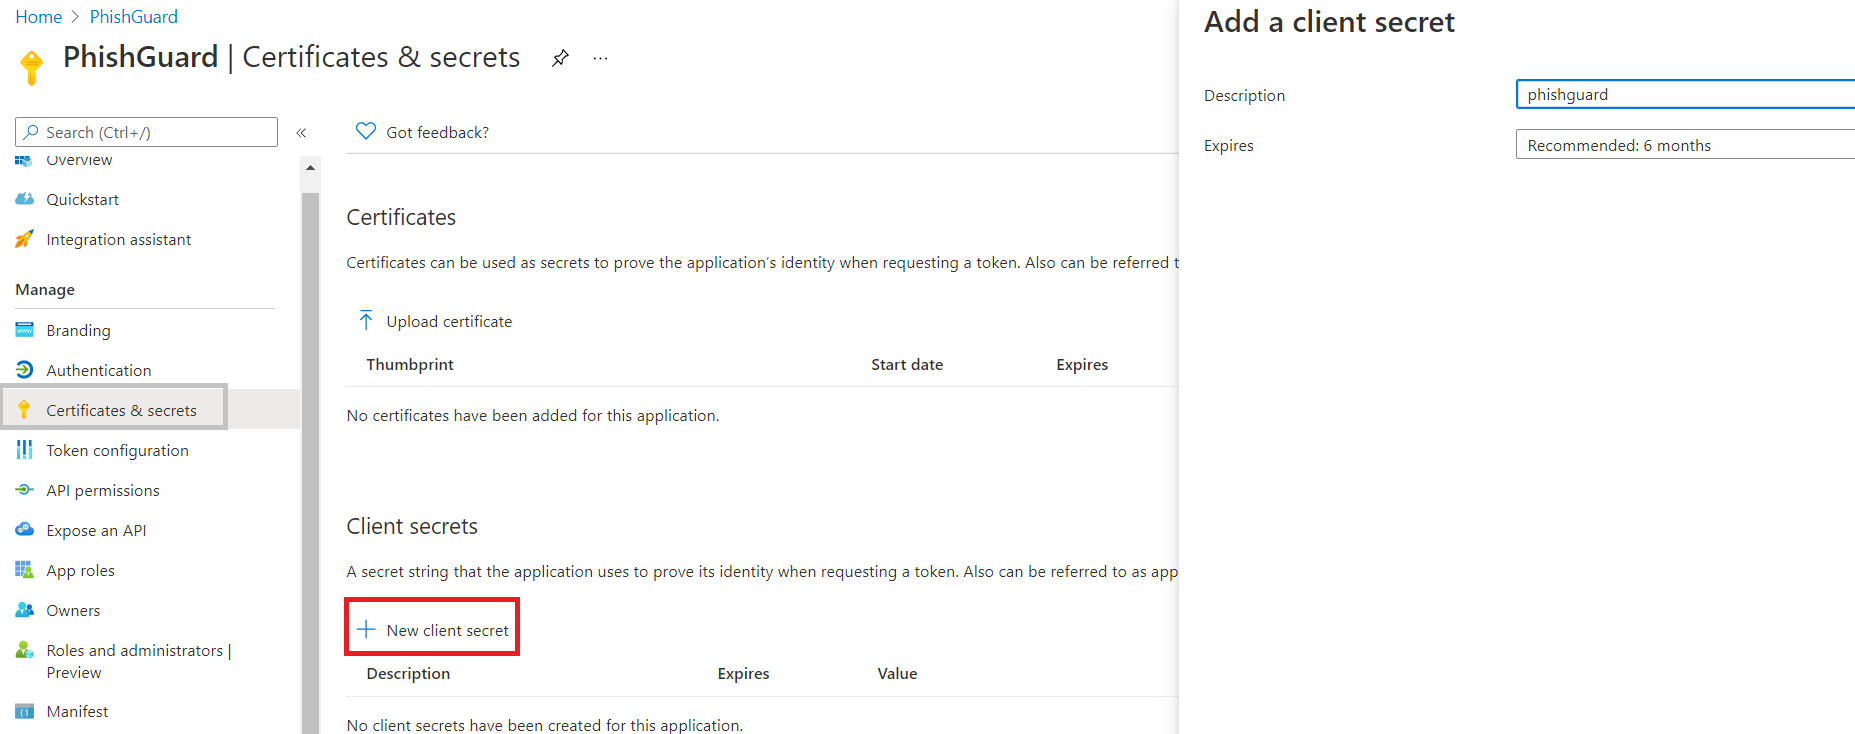Open Token configuration page

pyautogui.click(x=117, y=450)
